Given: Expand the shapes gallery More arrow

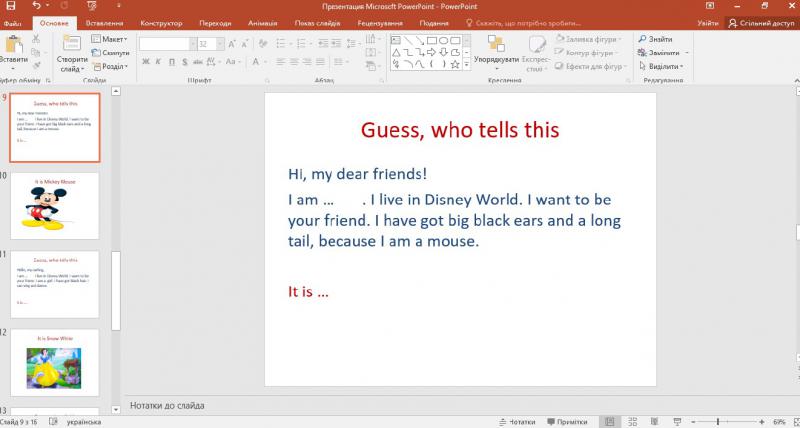Looking at the screenshot, I should point(466,65).
